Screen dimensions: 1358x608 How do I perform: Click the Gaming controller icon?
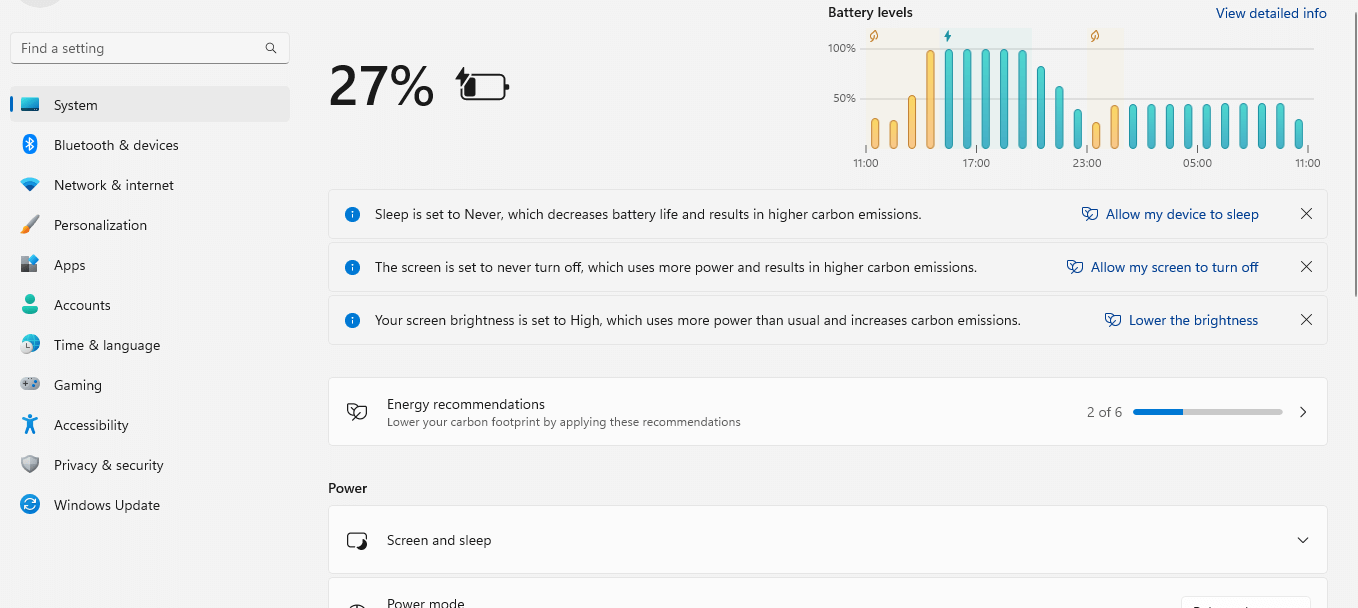(30, 385)
